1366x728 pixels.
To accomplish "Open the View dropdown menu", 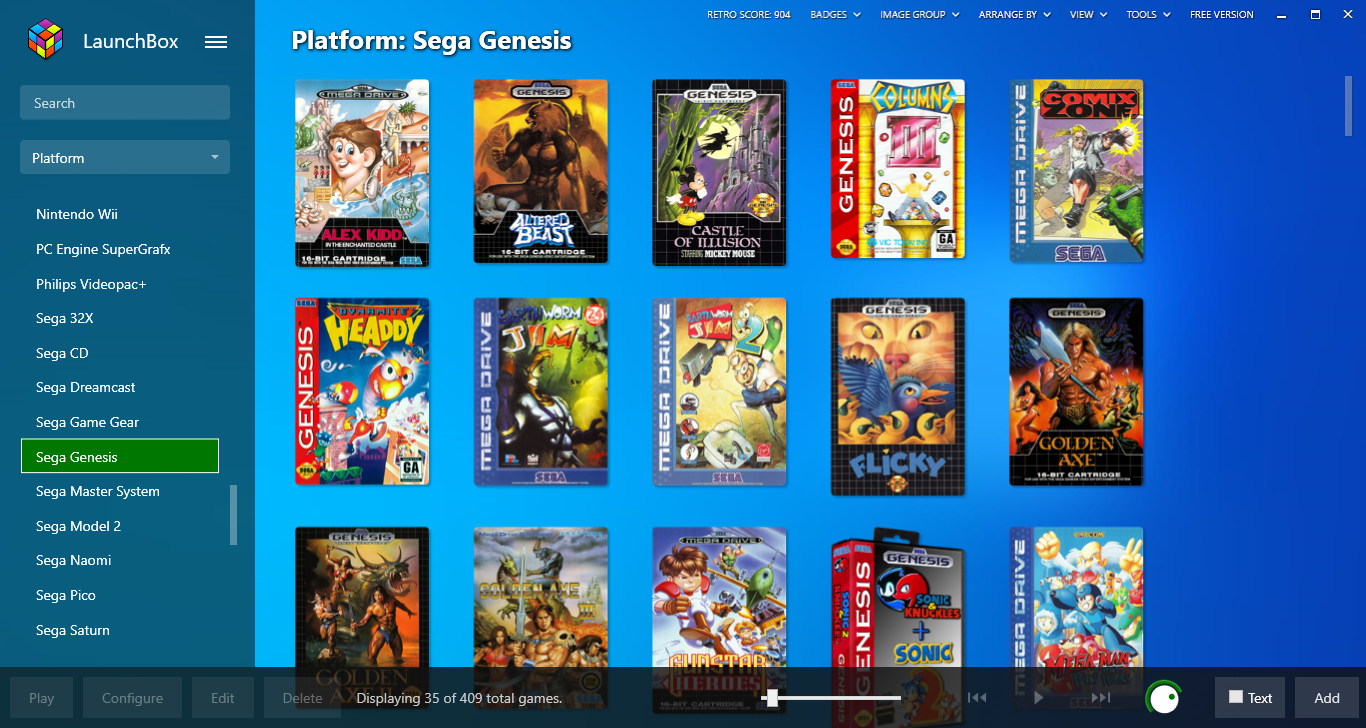I will (x=1088, y=15).
